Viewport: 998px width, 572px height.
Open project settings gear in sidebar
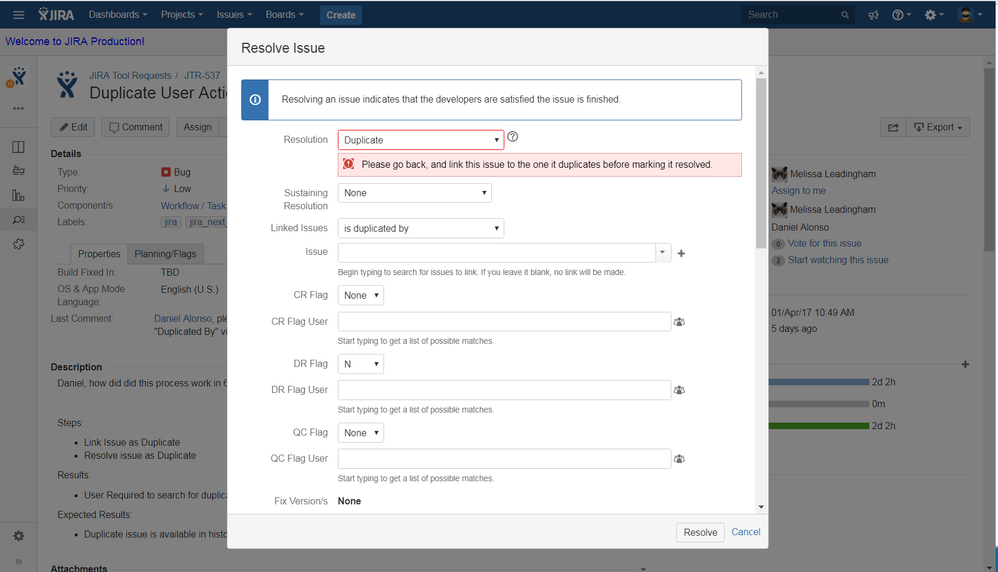point(18,536)
